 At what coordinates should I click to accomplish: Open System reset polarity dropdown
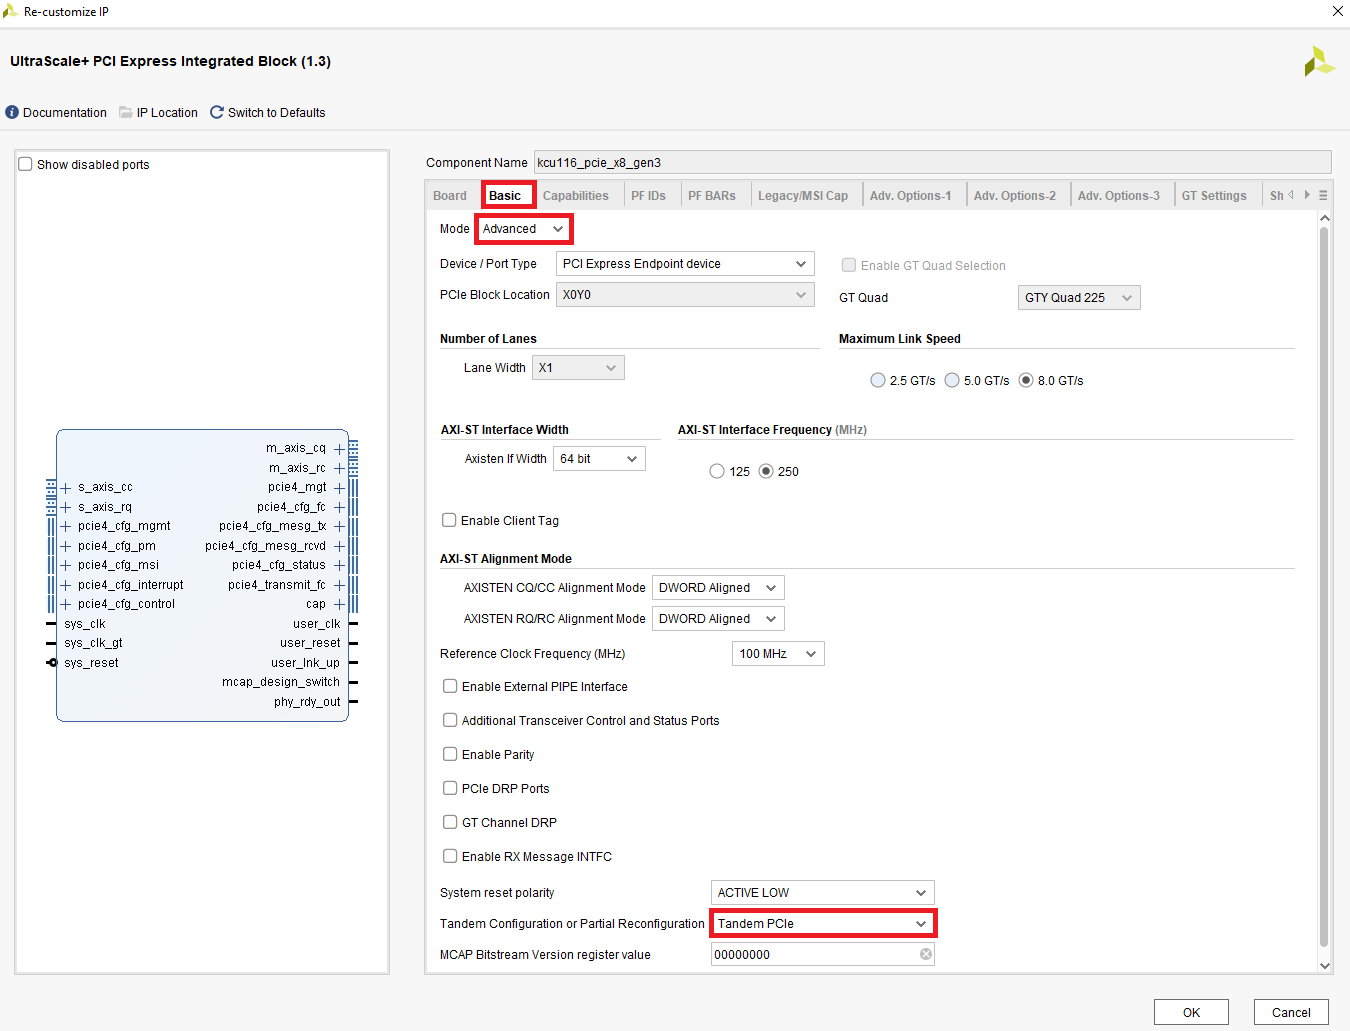[x=823, y=892]
